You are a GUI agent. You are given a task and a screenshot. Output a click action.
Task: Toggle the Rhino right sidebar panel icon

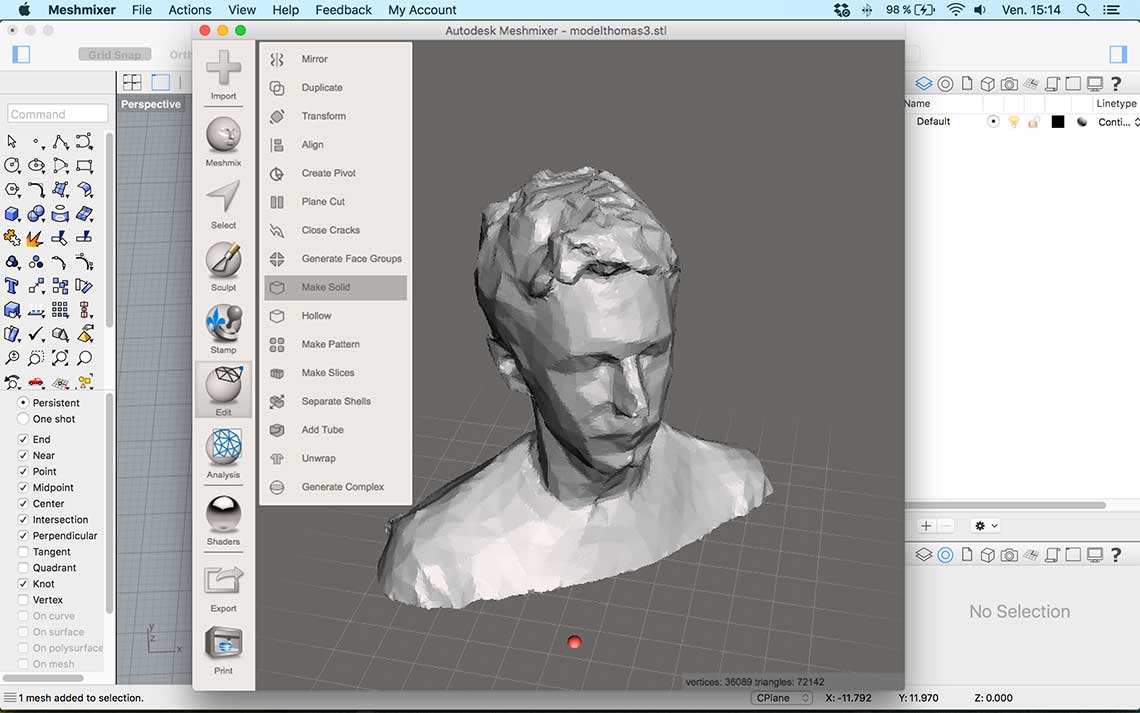[x=1118, y=55]
